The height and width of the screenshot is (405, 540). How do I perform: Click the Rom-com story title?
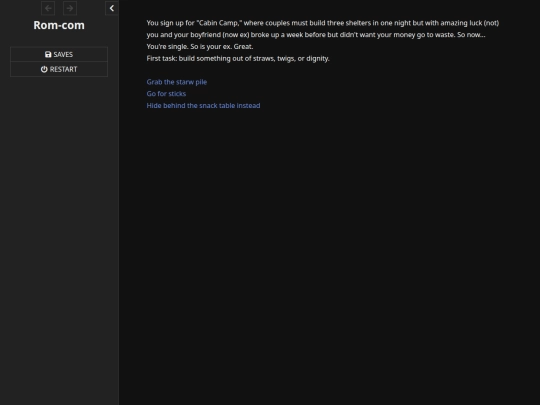click(x=59, y=25)
